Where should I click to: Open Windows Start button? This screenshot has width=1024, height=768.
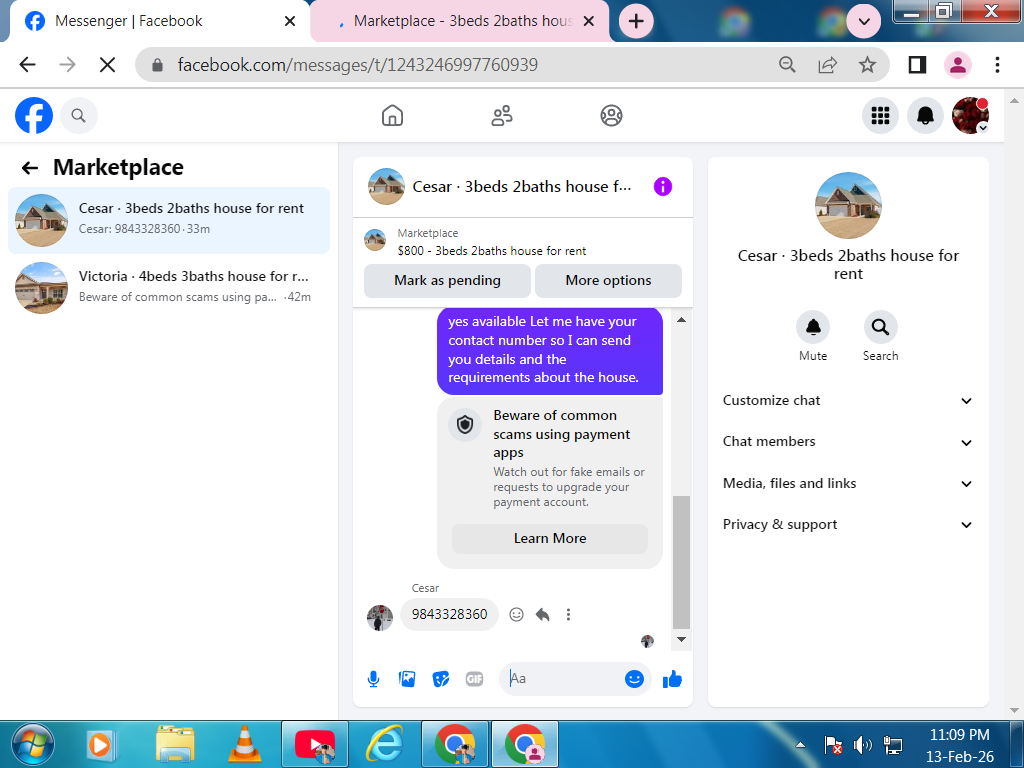(33, 745)
